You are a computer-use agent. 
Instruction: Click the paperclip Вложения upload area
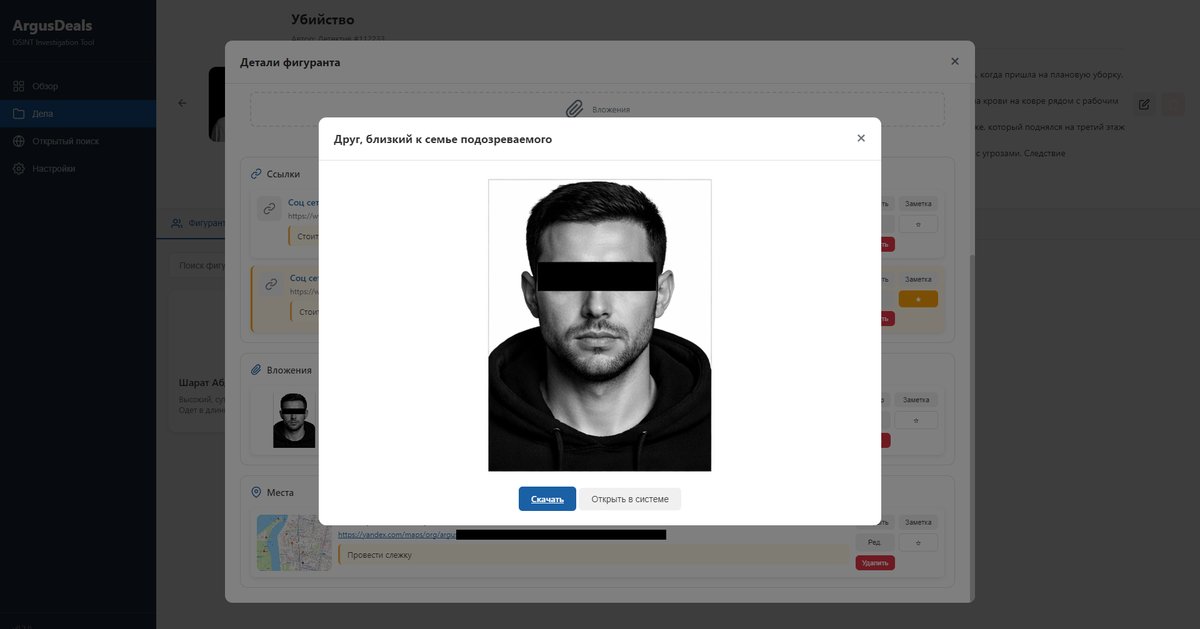pyautogui.click(x=597, y=109)
